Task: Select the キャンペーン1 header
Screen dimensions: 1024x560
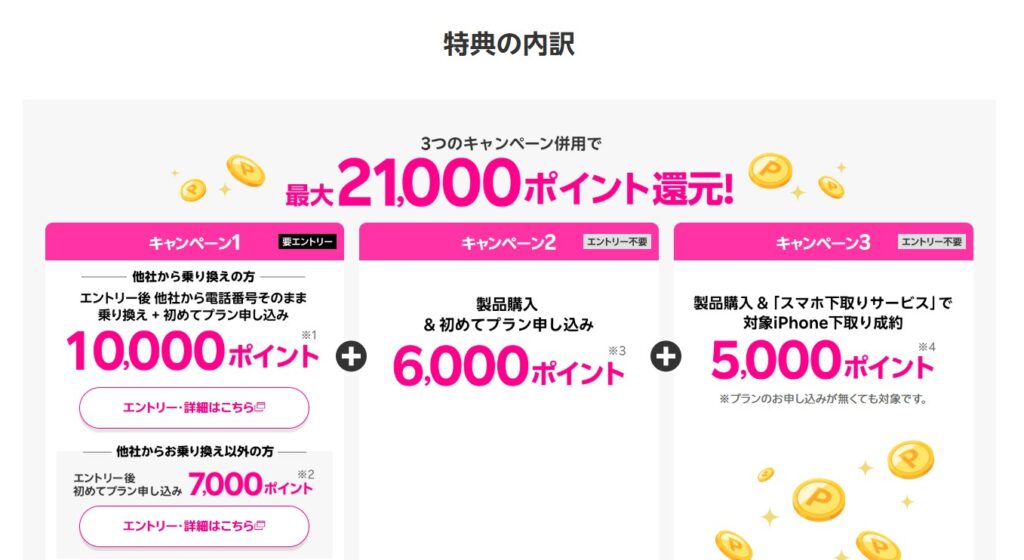Action: 194,242
